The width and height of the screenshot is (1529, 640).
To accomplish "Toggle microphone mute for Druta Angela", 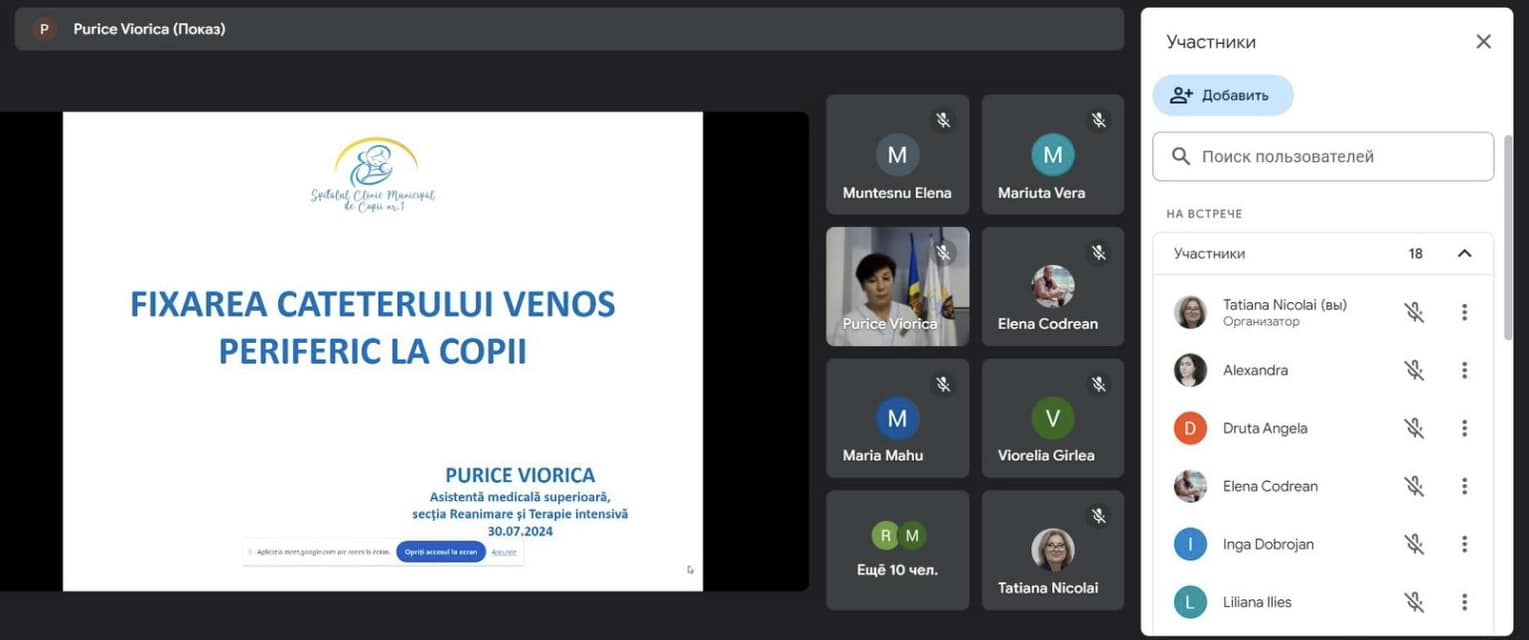I will pyautogui.click(x=1413, y=428).
